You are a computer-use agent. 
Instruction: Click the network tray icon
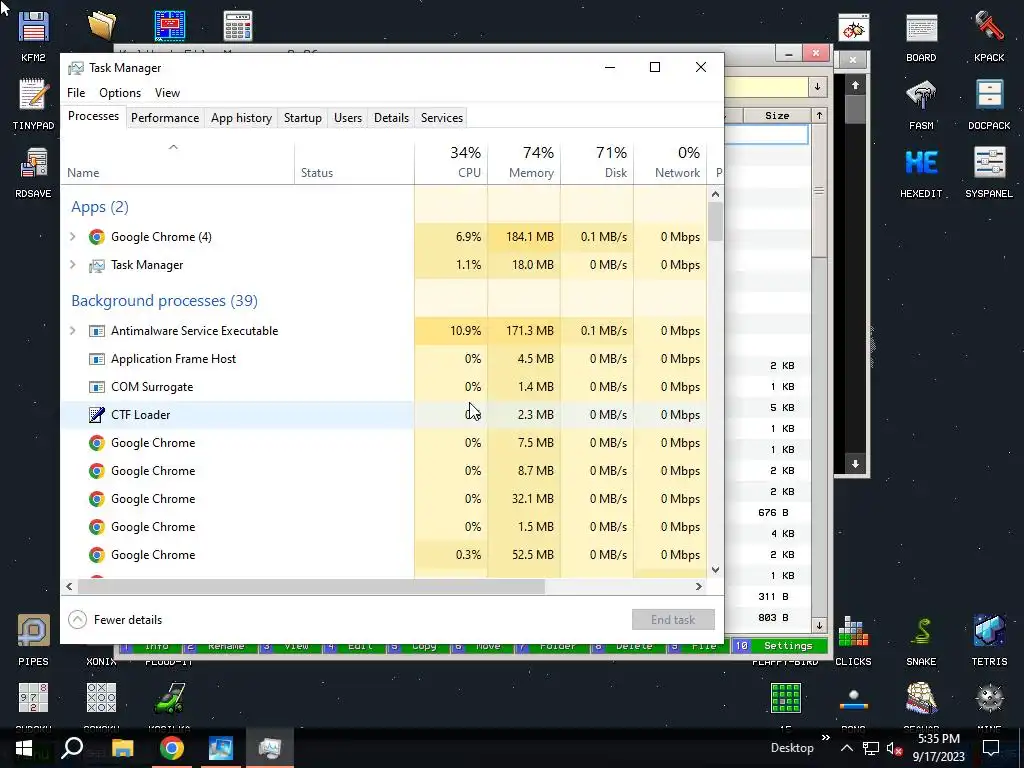pos(871,748)
